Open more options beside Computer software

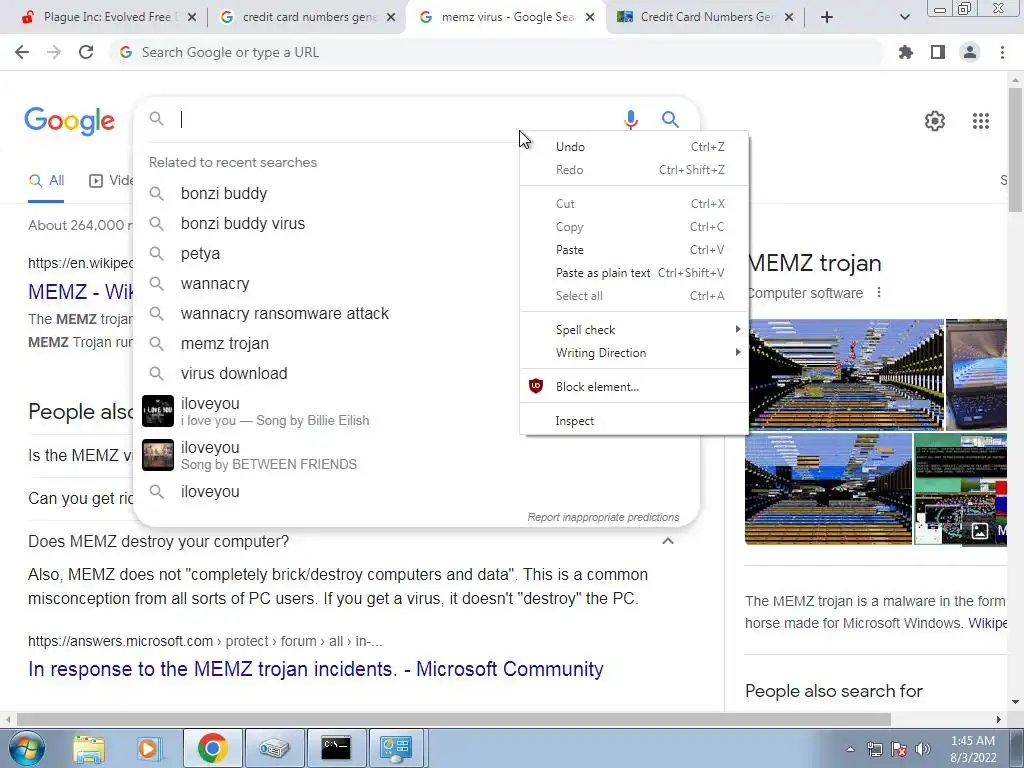coord(879,293)
